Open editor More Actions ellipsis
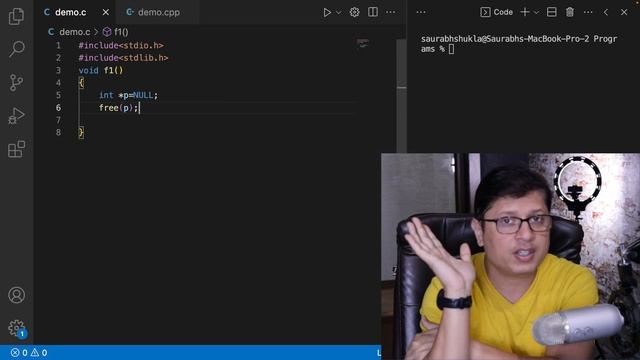Screen dimensions: 640x360 point(391,12)
